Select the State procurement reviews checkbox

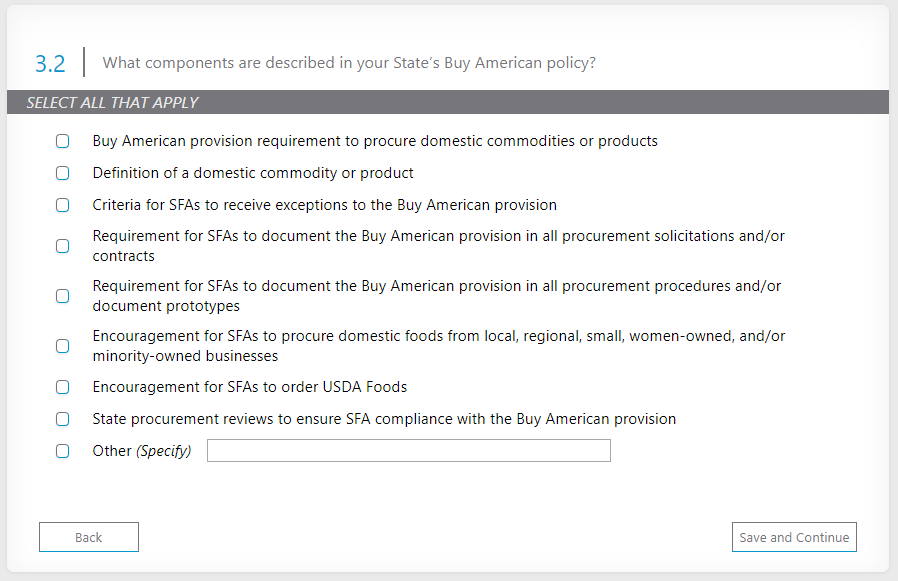(63, 419)
